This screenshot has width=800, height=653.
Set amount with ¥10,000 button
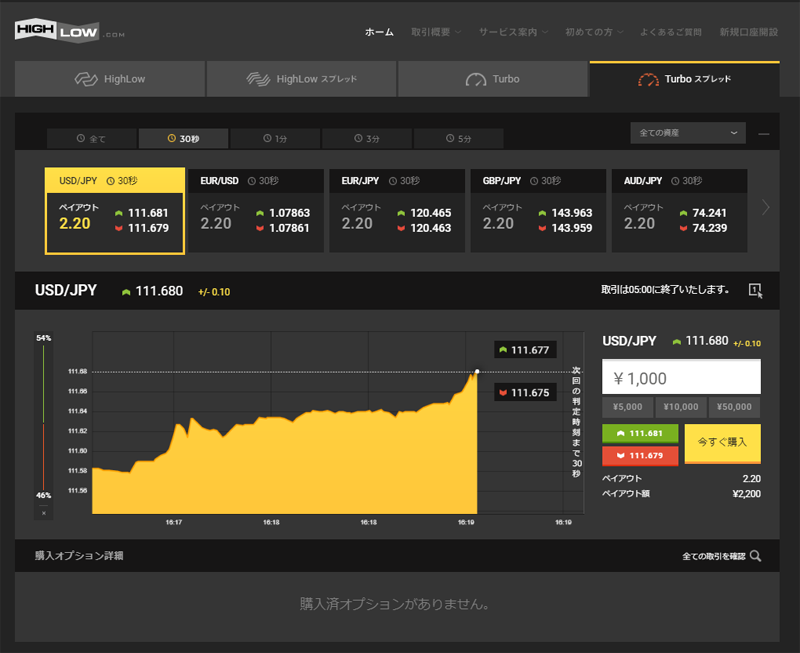(681, 407)
